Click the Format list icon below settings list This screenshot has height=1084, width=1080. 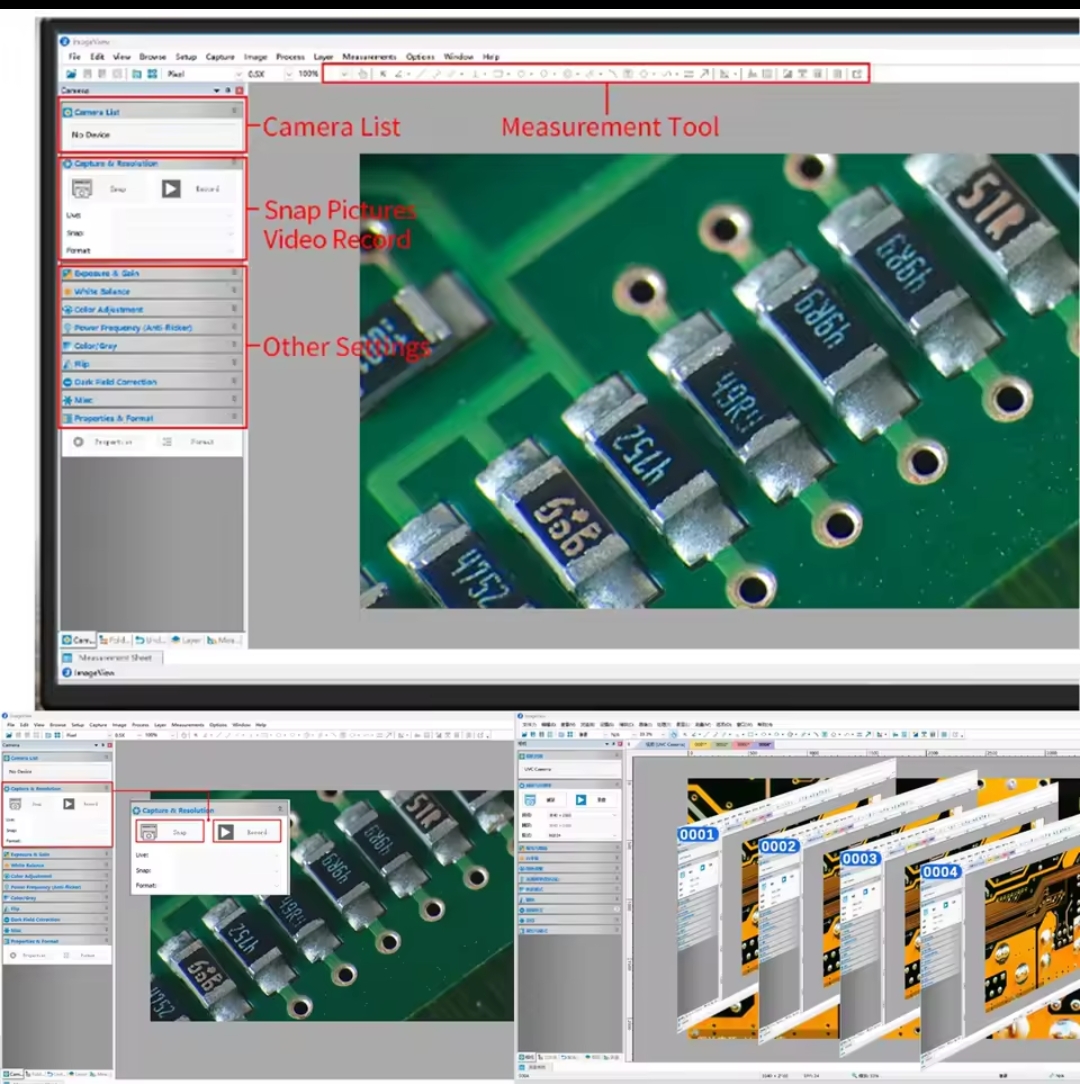168,441
